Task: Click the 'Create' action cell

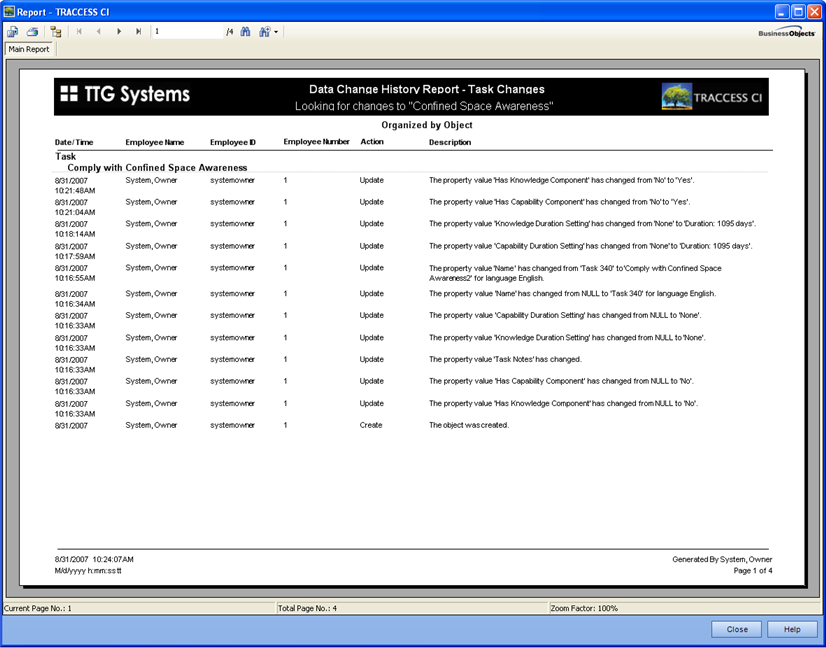Action: click(371, 425)
